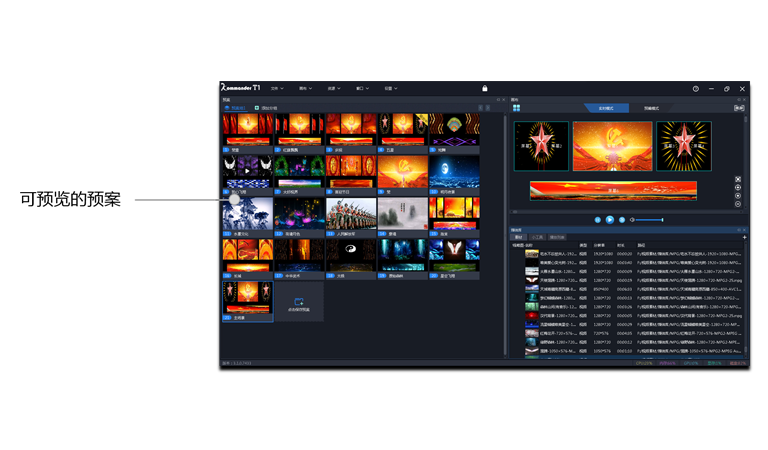Click the stop button right of play
Image resolution: width=768 pixels, height=450 pixels.
click(621, 219)
